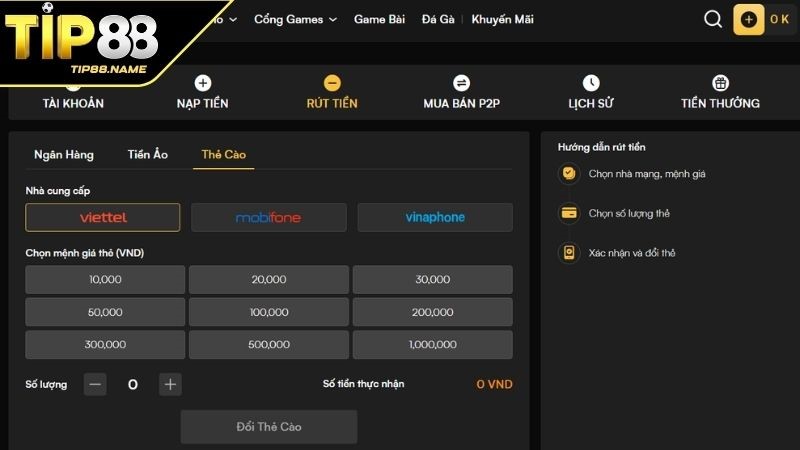The height and width of the screenshot is (450, 800).
Task: Select the 200,000 card value
Action: [433, 312]
